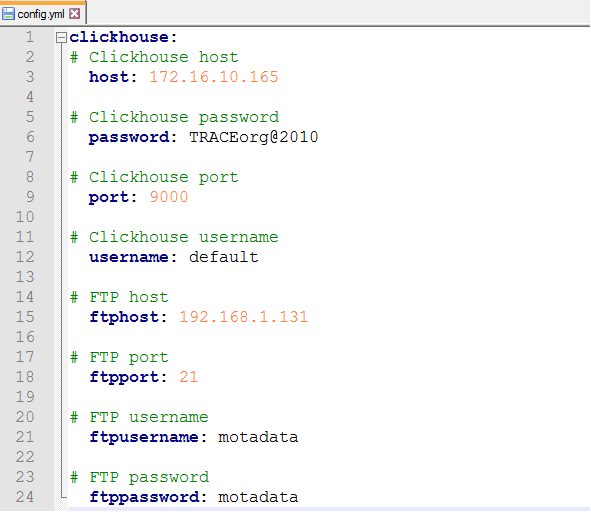Click the username key on line 12
Screen dimensions: 591x512
(129, 257)
